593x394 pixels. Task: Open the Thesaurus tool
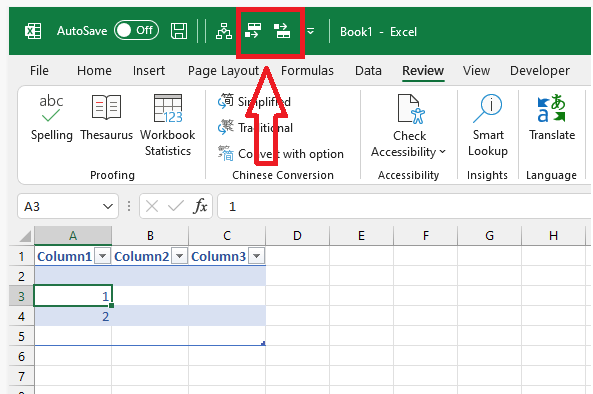coord(107,118)
